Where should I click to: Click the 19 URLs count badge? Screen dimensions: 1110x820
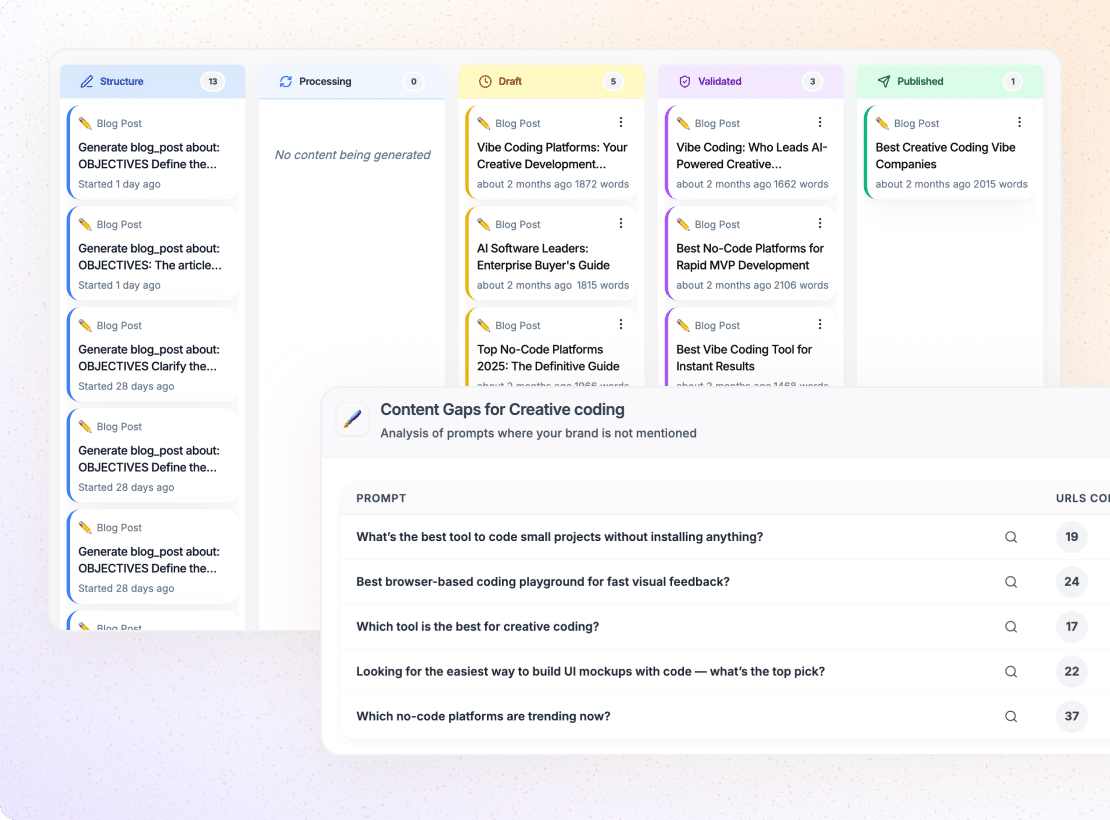coord(1071,537)
